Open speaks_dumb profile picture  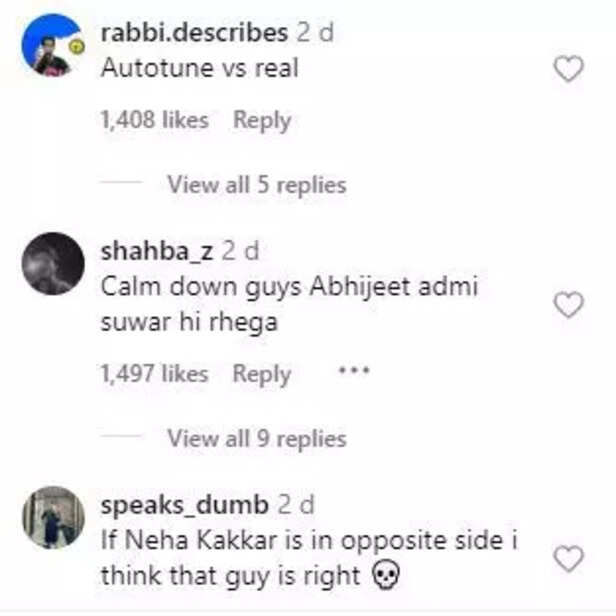[53, 517]
